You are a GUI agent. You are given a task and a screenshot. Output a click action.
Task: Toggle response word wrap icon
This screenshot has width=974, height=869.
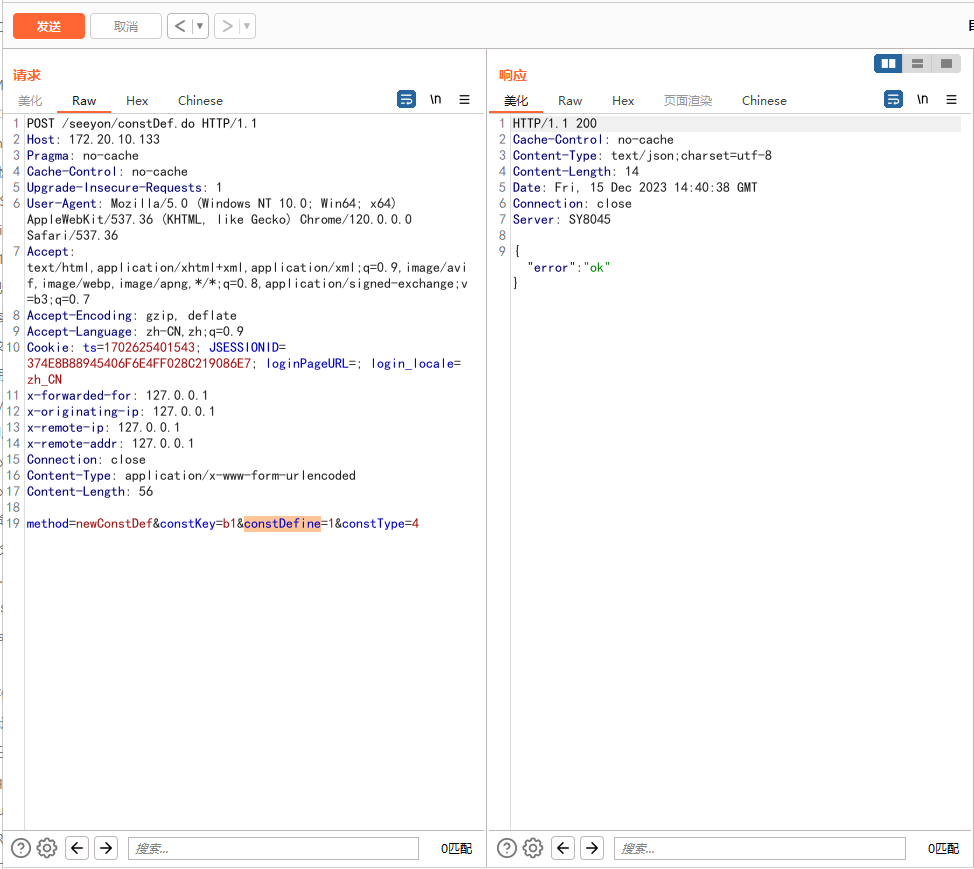(x=893, y=99)
